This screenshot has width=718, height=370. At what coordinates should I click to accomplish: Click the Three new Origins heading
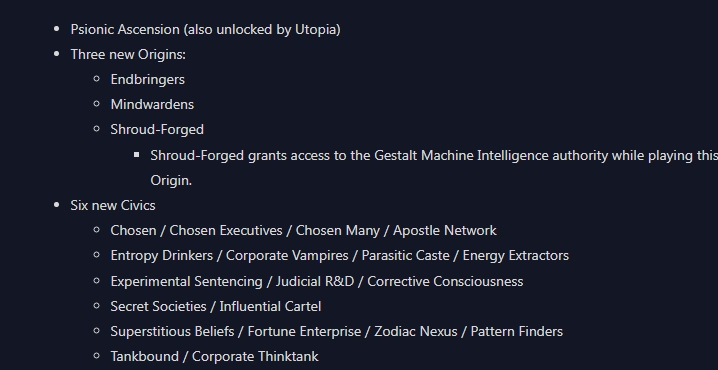pos(128,54)
